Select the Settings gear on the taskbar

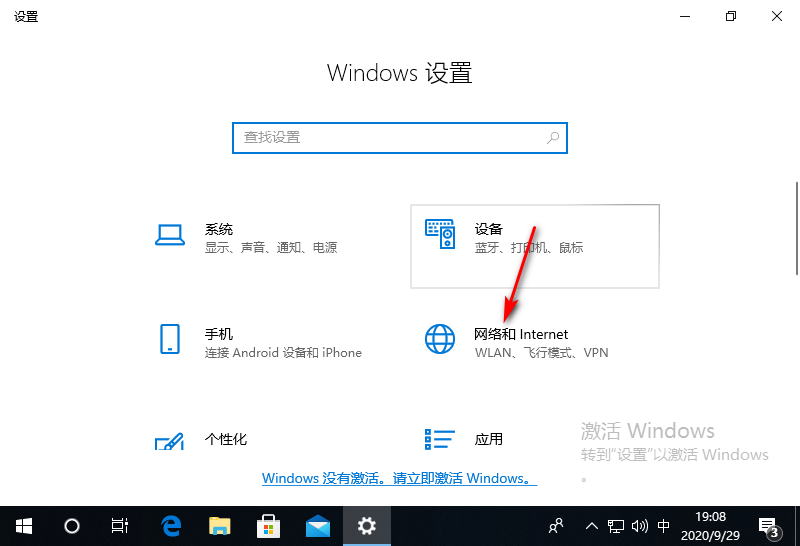click(366, 526)
